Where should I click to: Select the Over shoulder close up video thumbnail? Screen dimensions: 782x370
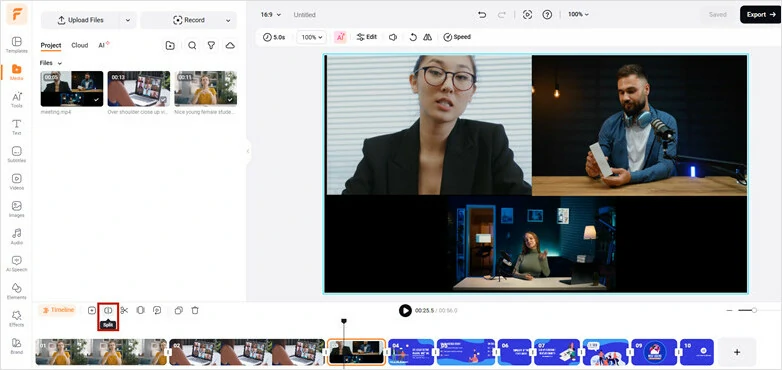[x=139, y=89]
